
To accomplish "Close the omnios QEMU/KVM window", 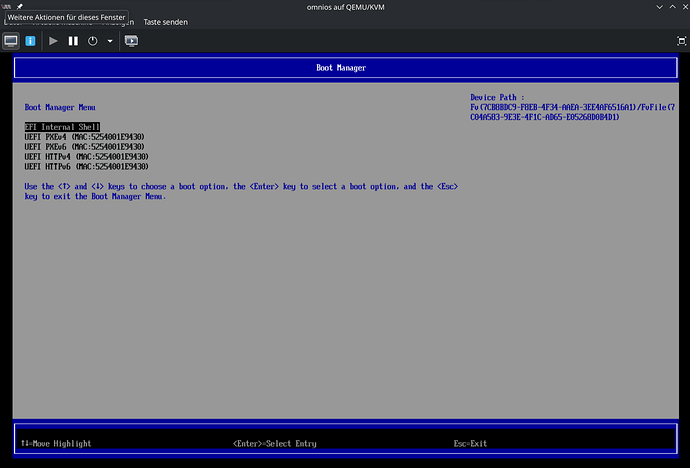I will 685,7.
